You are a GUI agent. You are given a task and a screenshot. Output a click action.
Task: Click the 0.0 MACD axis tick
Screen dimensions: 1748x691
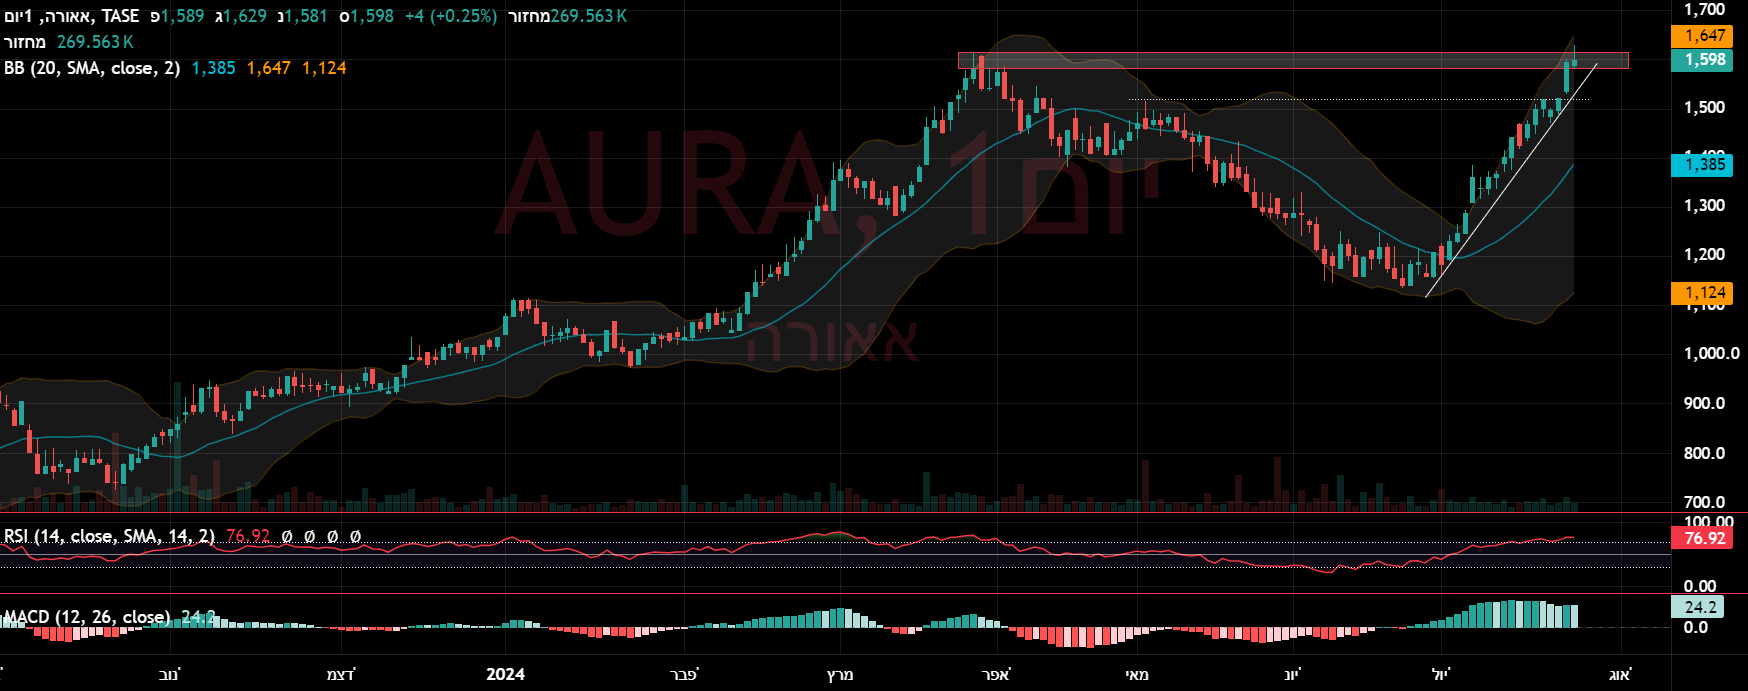(x=1696, y=628)
